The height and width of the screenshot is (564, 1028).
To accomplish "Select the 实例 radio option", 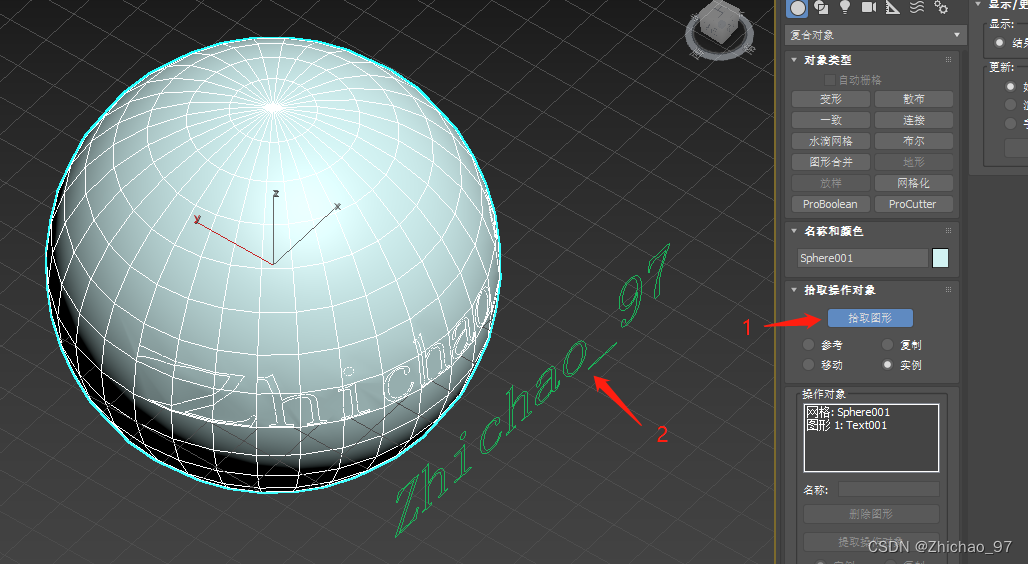I will tap(888, 365).
